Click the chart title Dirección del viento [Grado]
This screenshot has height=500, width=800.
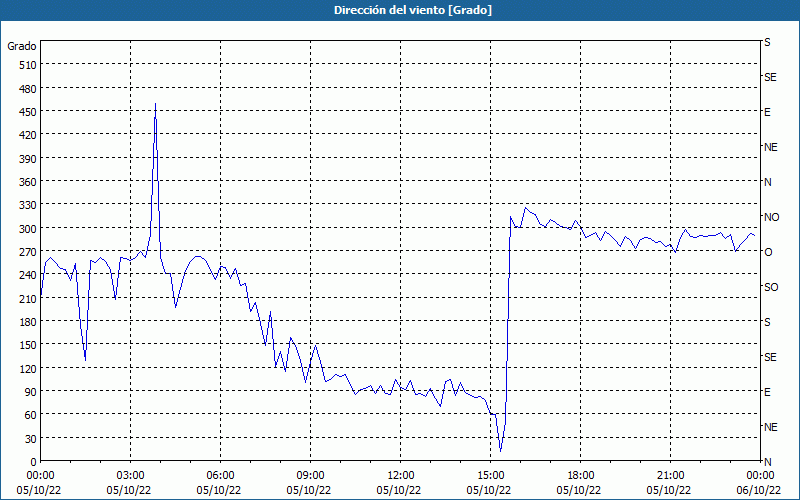tap(413, 10)
